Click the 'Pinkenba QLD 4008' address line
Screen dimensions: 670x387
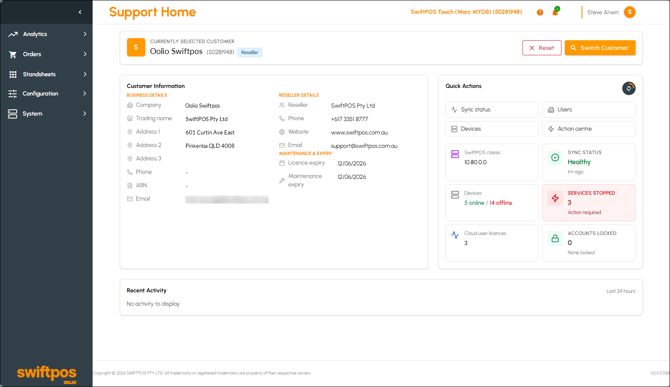pos(210,146)
